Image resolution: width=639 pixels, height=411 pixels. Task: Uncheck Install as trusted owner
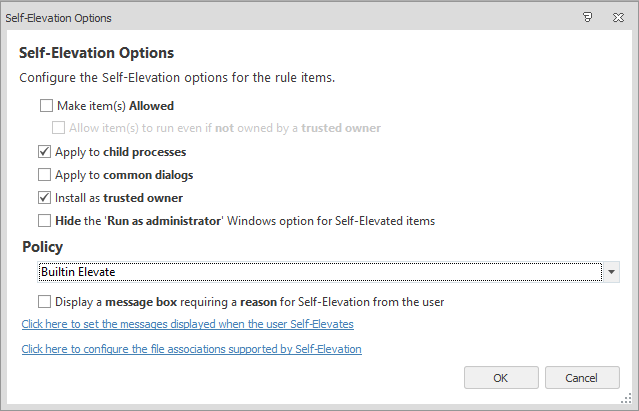click(45, 198)
